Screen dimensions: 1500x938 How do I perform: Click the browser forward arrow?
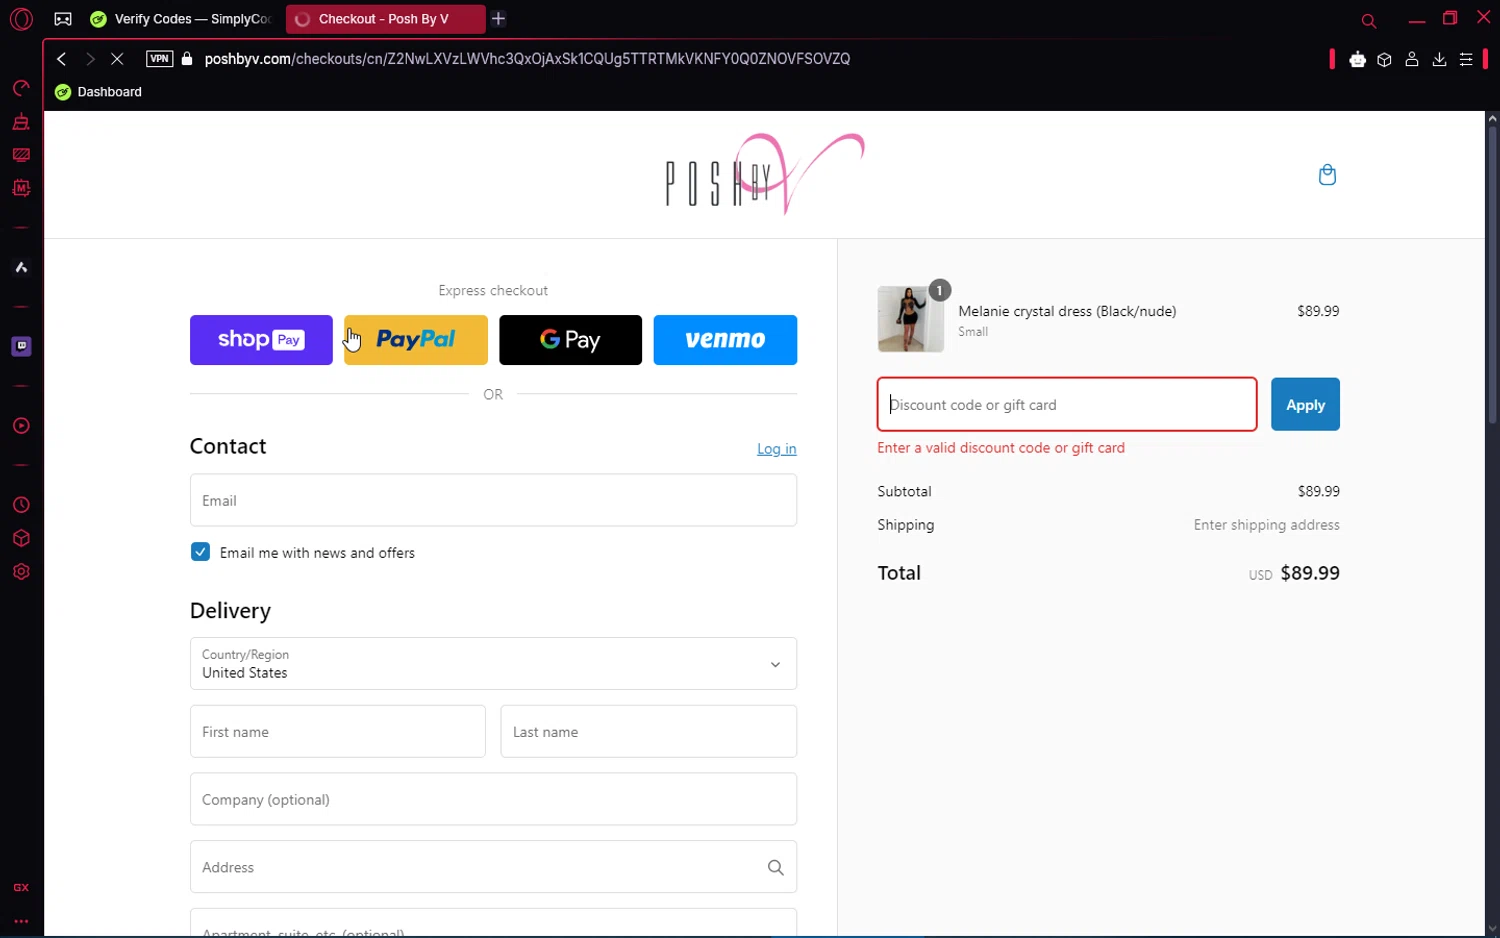click(x=90, y=59)
